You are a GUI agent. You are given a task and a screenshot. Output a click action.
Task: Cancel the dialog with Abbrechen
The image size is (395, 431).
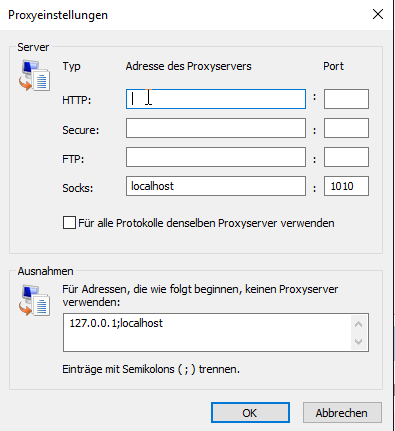(x=342, y=413)
